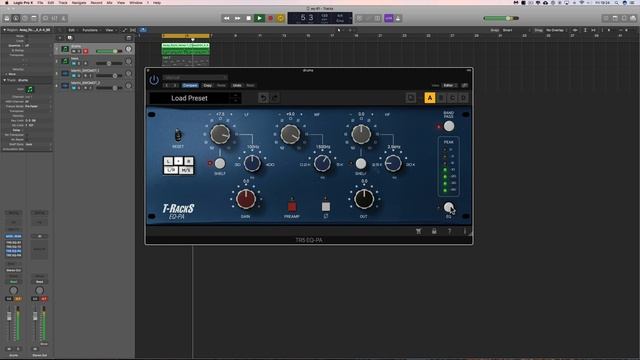Click the T-RackS redo arrow icon
This screenshot has width=640, height=360.
pyautogui.click(x=275, y=98)
